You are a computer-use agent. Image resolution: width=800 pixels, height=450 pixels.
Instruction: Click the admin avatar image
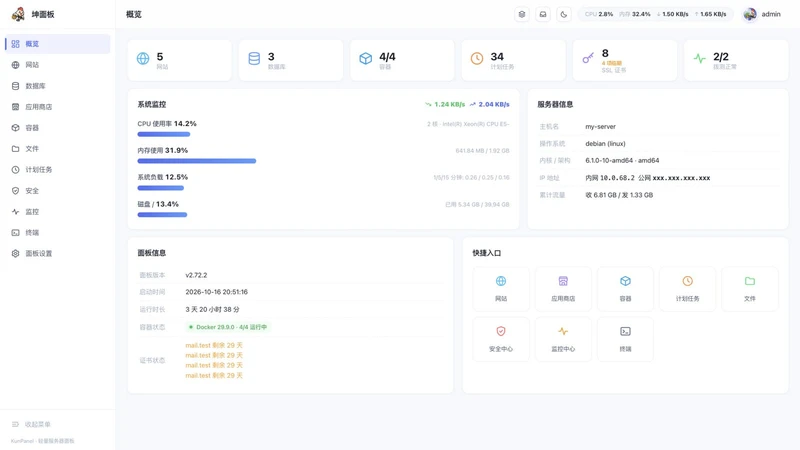(x=749, y=14)
